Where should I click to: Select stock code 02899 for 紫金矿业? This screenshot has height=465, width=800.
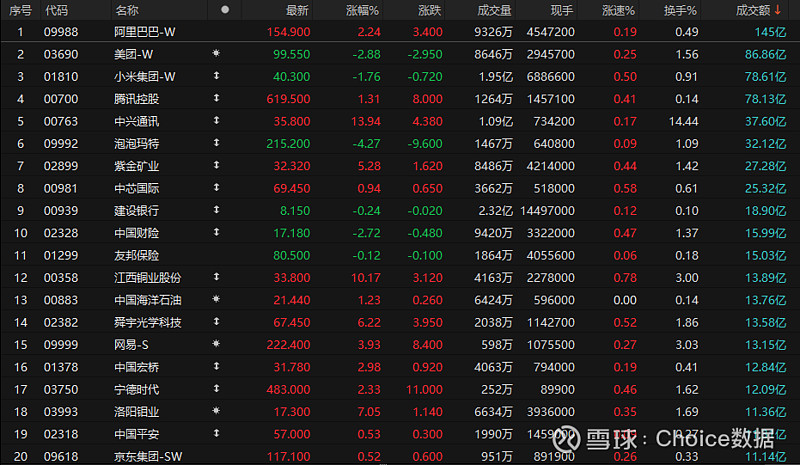[61, 166]
